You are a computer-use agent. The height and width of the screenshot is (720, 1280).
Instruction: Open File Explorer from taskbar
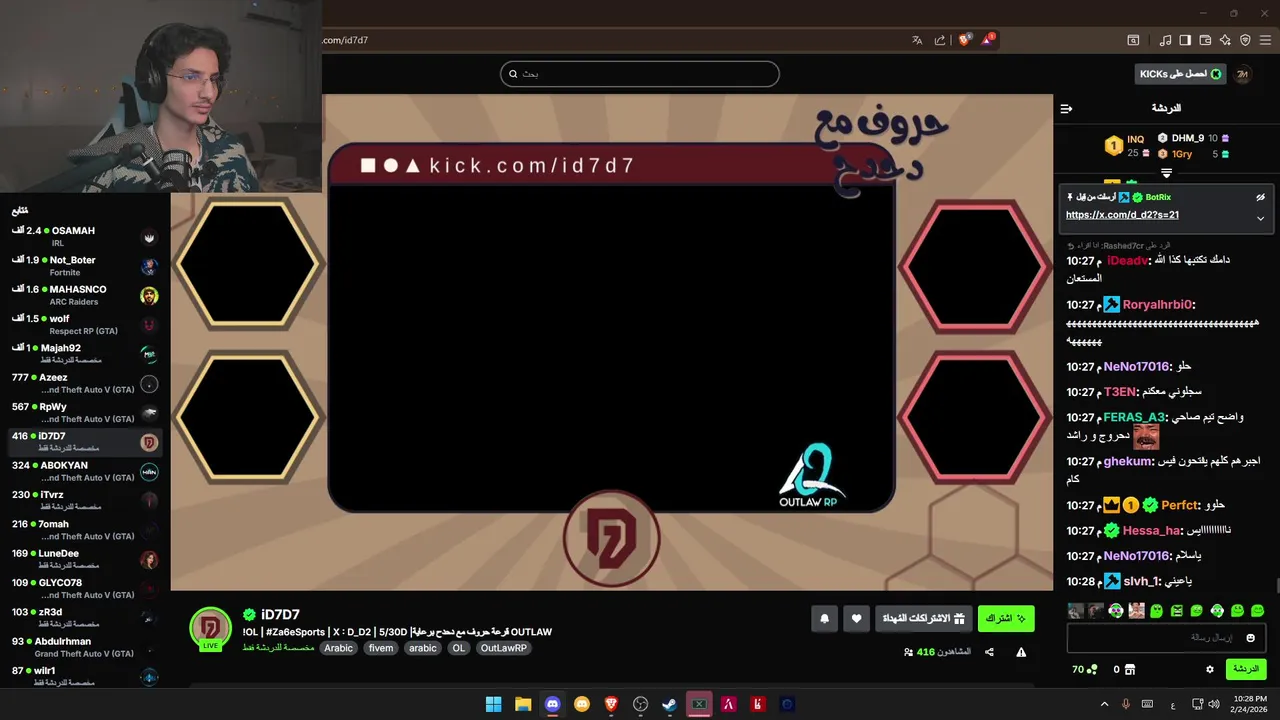coord(523,704)
